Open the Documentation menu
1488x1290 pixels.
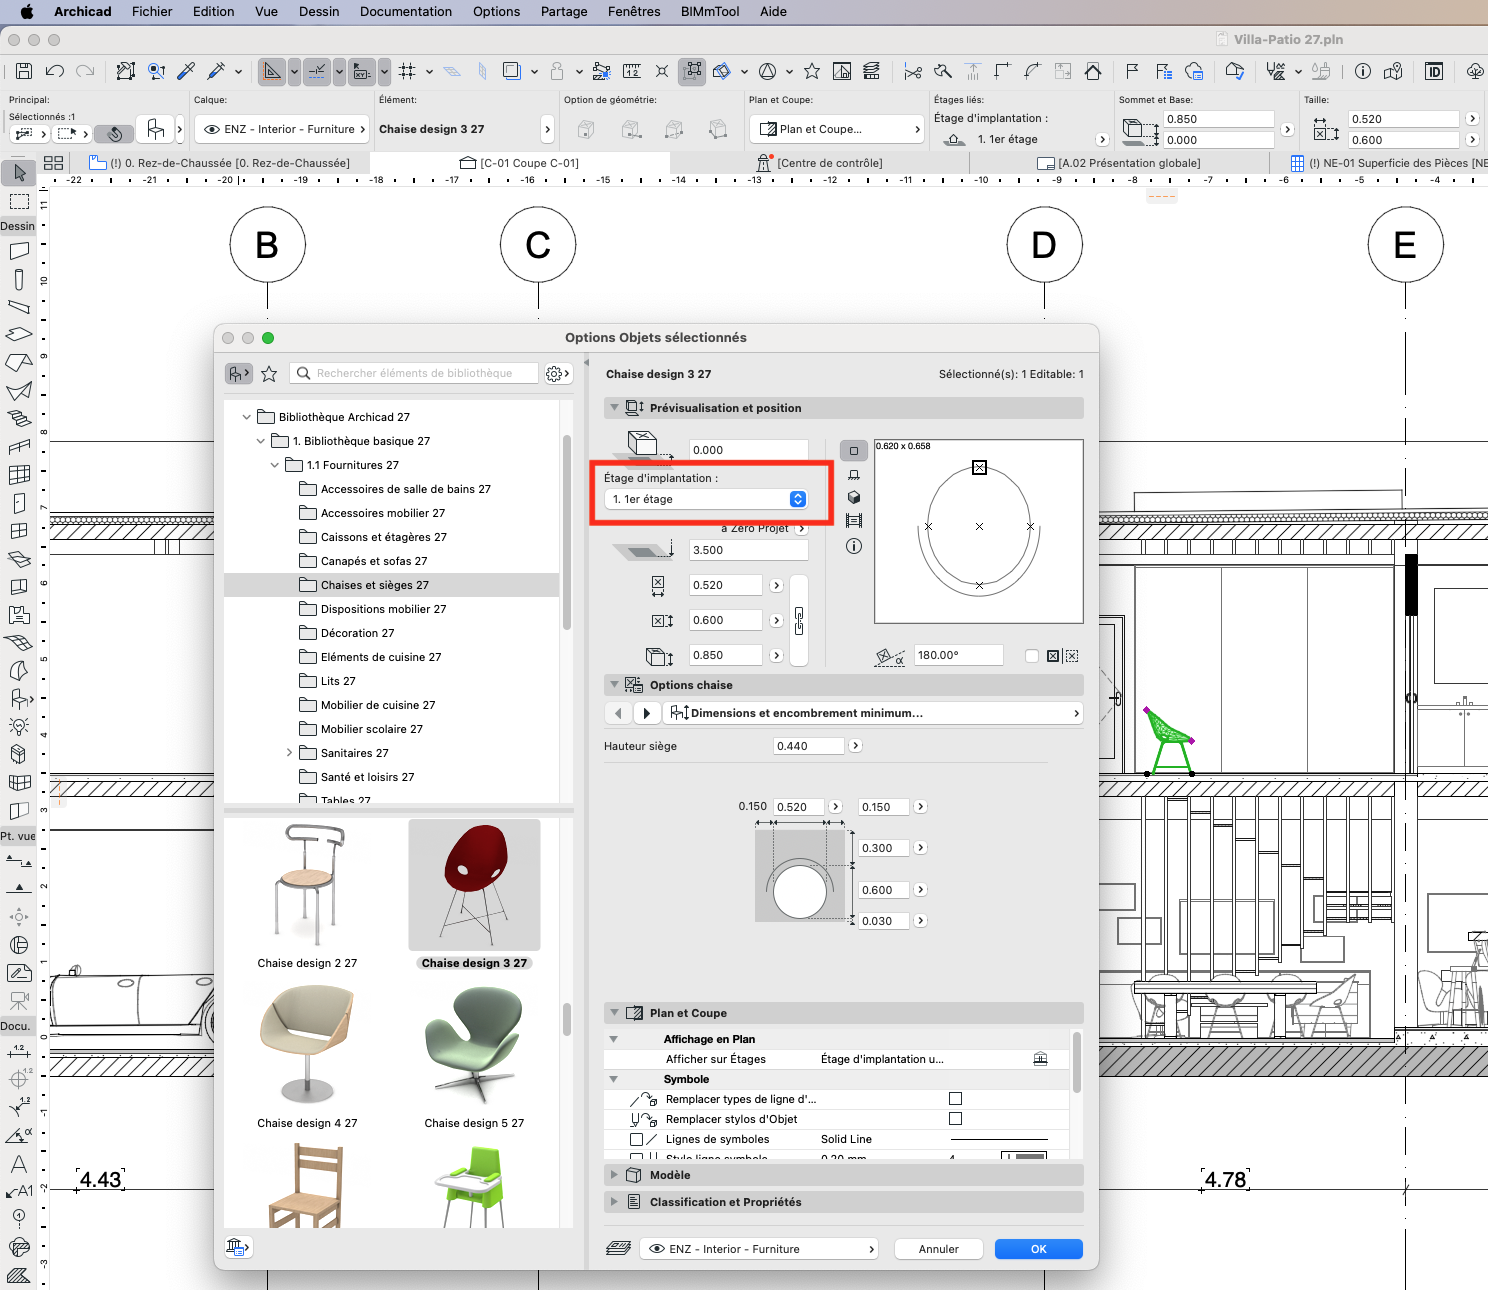click(406, 12)
